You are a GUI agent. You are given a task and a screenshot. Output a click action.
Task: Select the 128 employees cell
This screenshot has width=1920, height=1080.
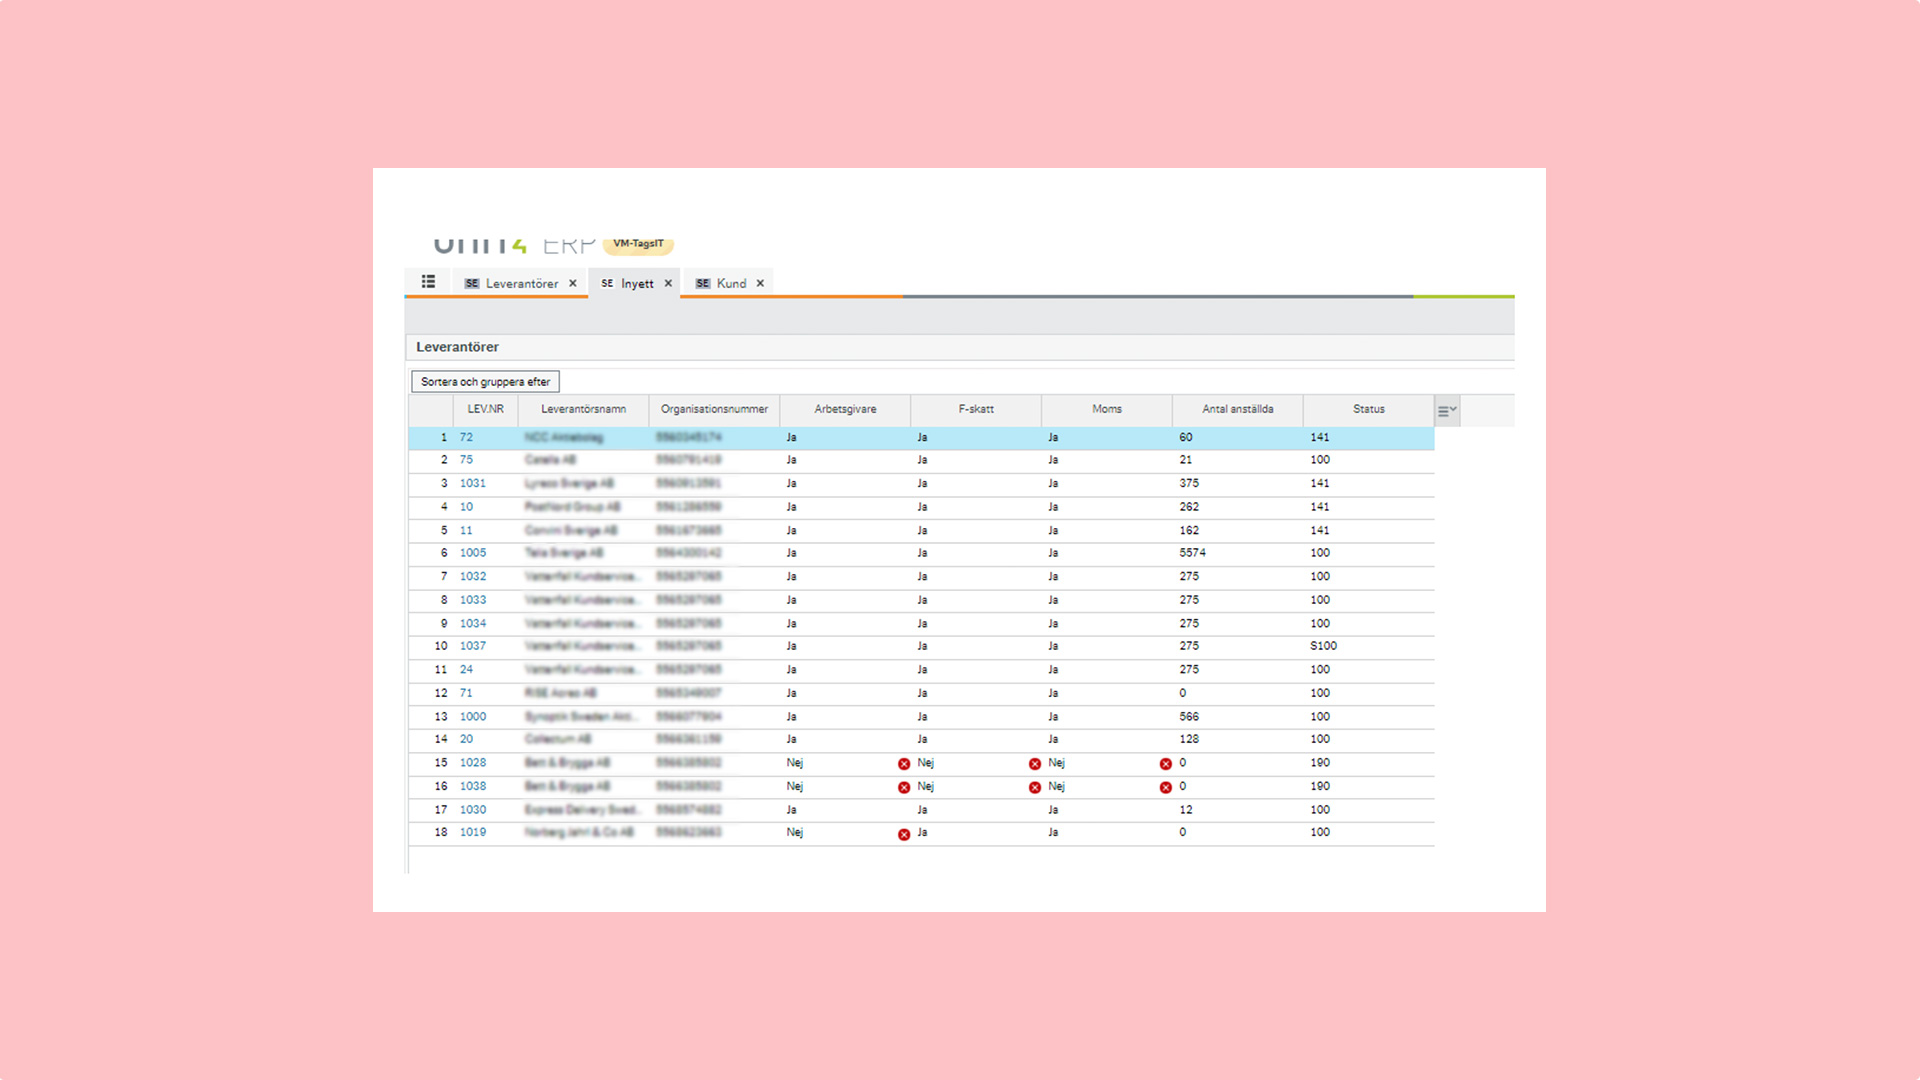pos(1238,739)
